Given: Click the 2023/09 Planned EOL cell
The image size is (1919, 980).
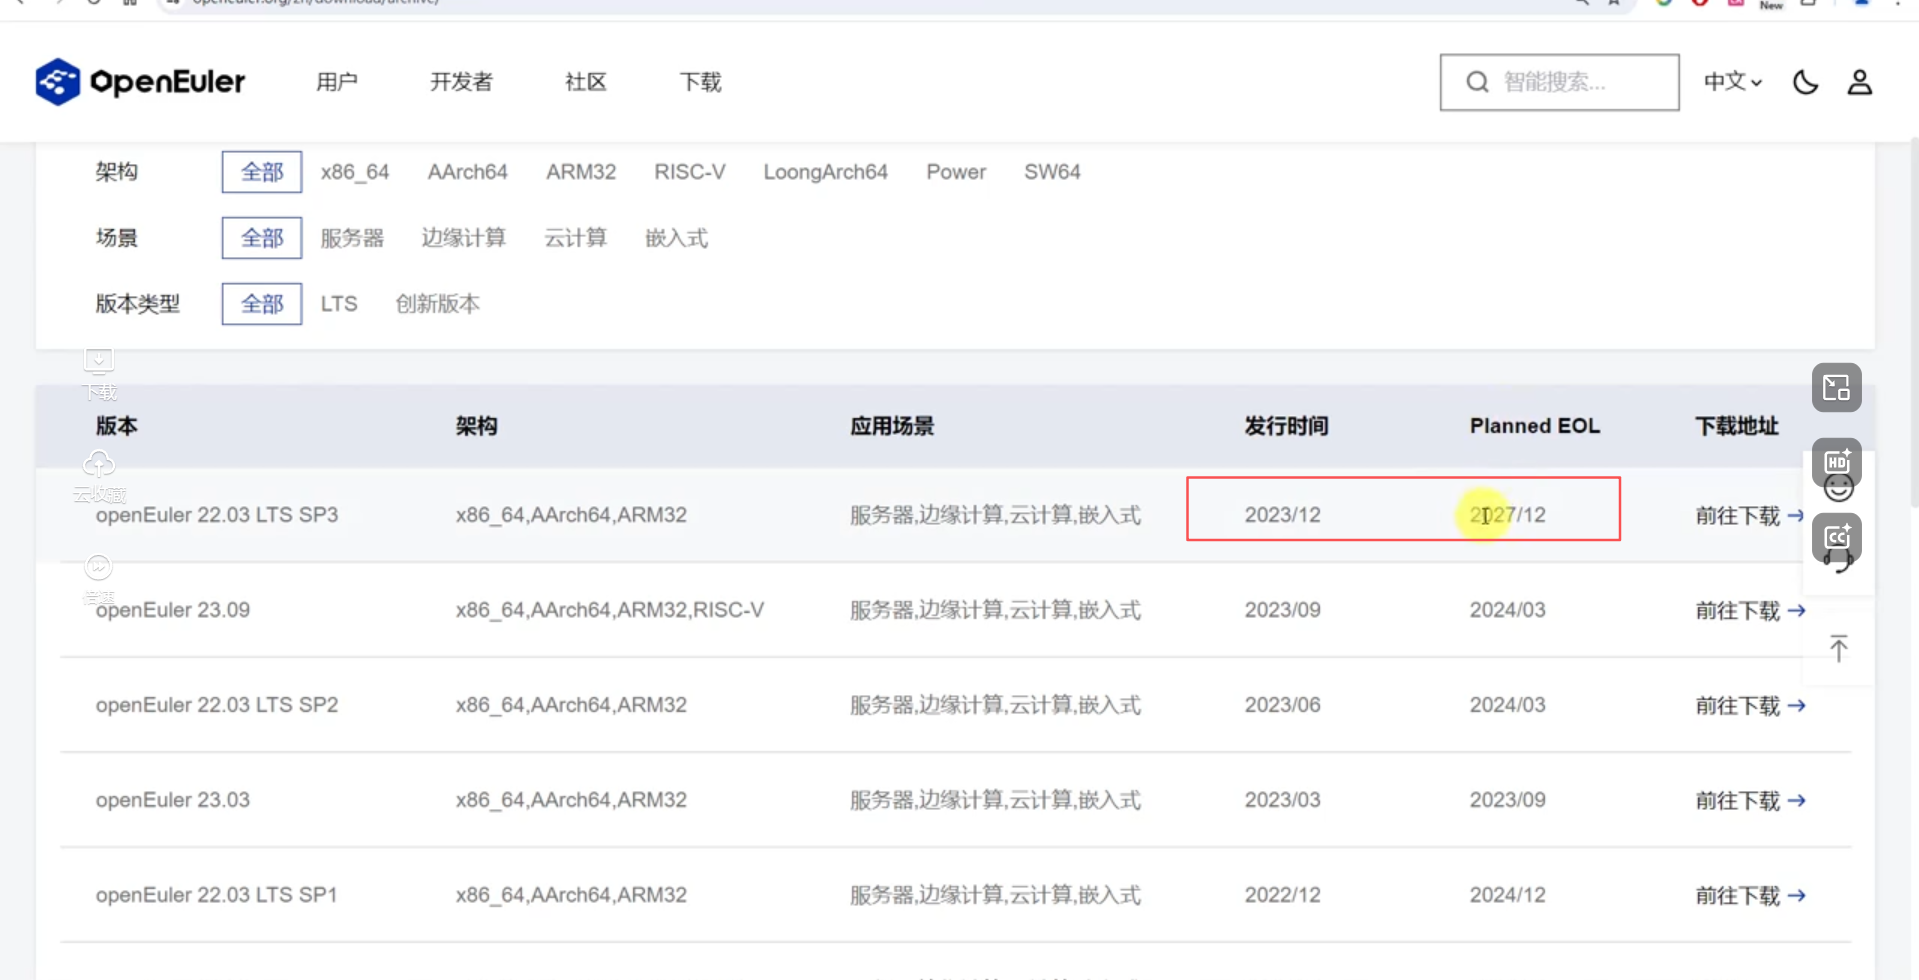Looking at the screenshot, I should [x=1508, y=800].
